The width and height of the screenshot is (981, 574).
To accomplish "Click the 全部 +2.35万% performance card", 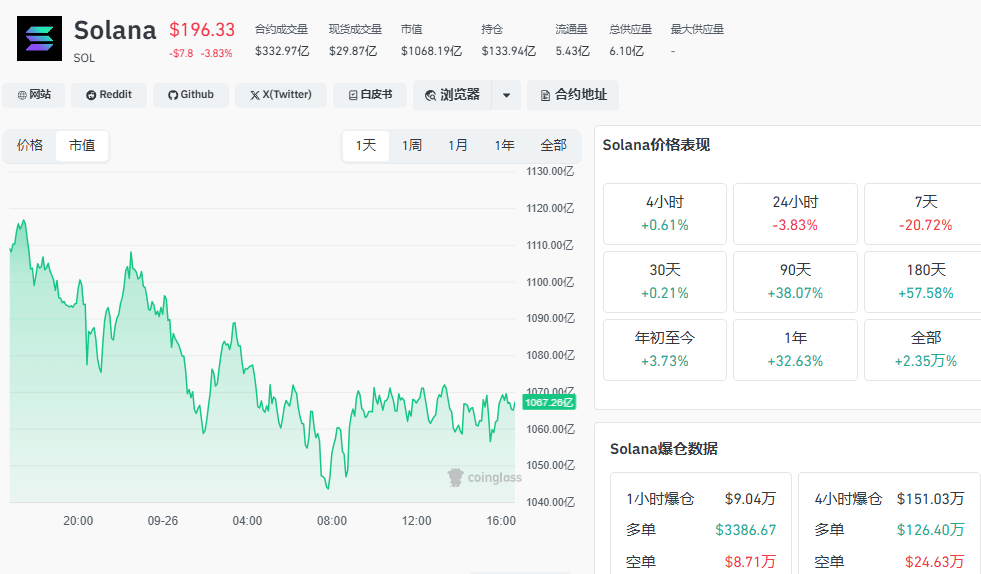I will (925, 350).
